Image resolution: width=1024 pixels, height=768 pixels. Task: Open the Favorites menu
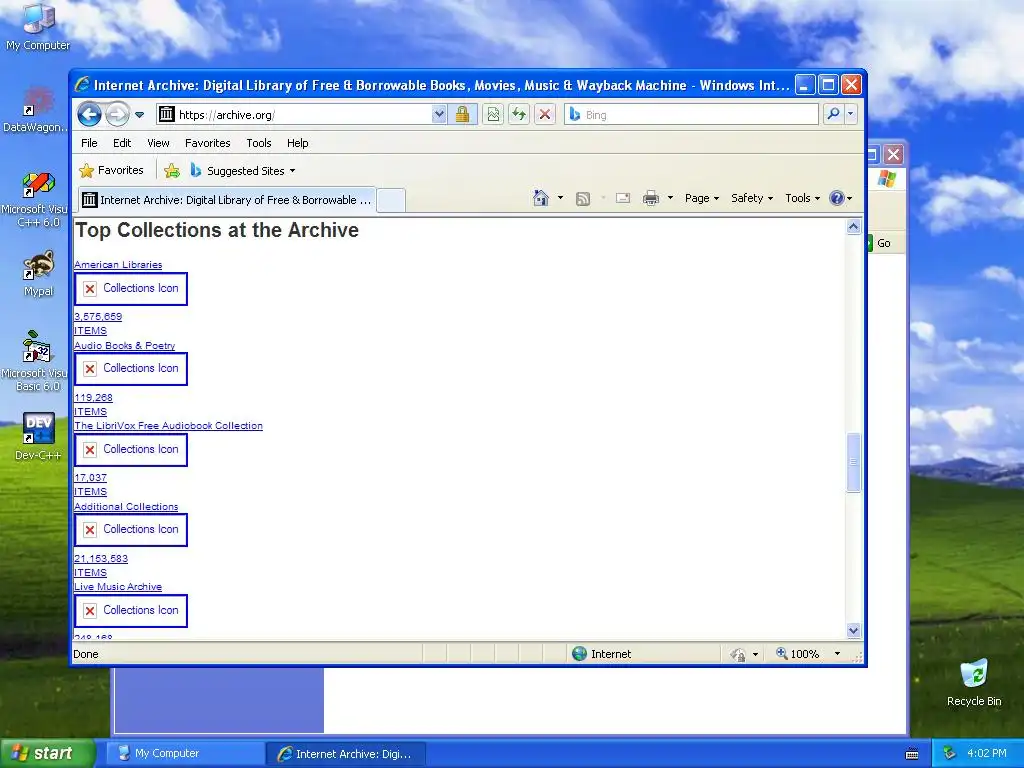(x=207, y=143)
